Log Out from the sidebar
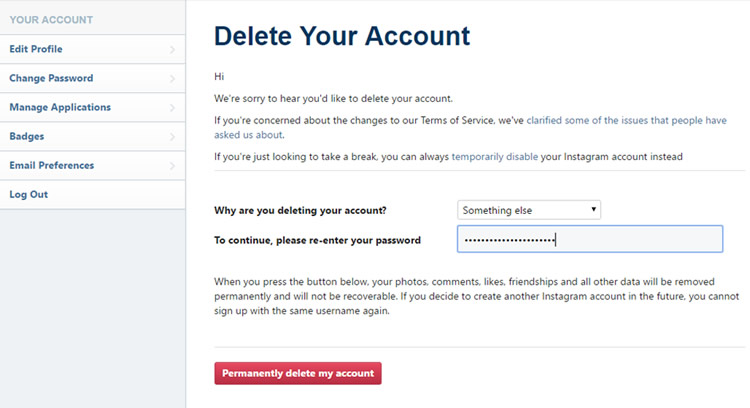Viewport: 750px width, 408px height. pyautogui.click(x=29, y=194)
